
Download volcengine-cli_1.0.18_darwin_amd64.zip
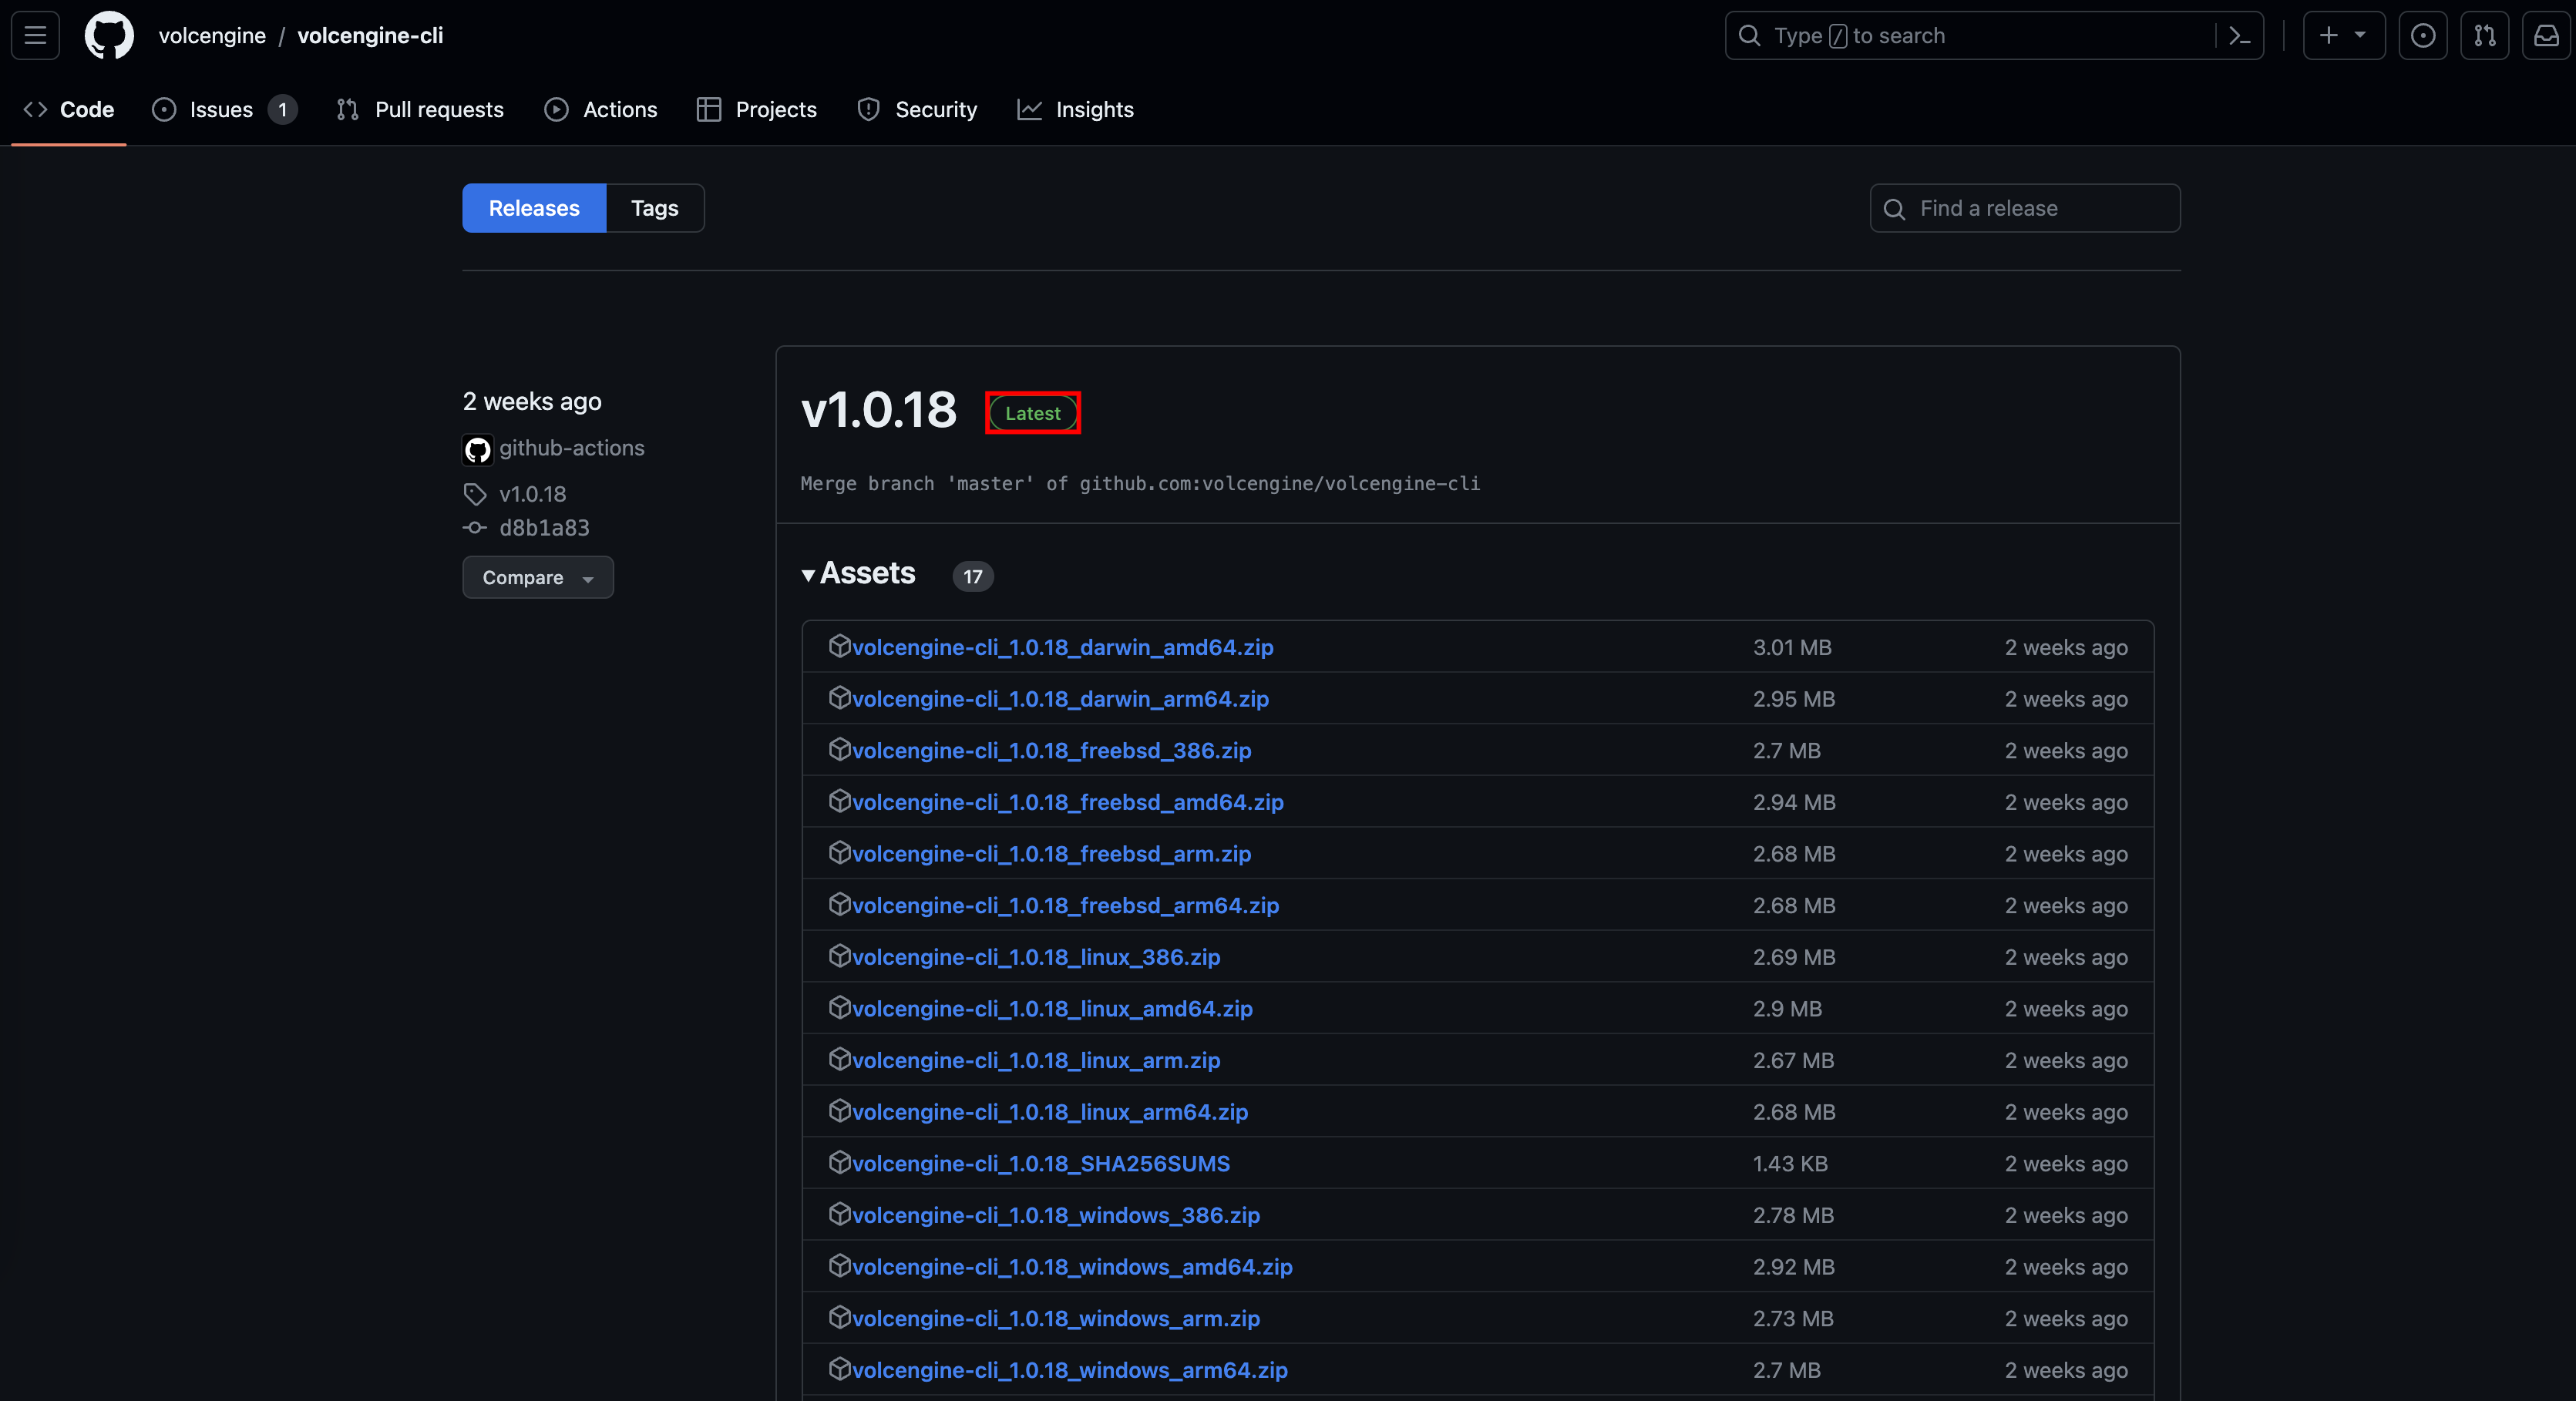pyautogui.click(x=1062, y=647)
